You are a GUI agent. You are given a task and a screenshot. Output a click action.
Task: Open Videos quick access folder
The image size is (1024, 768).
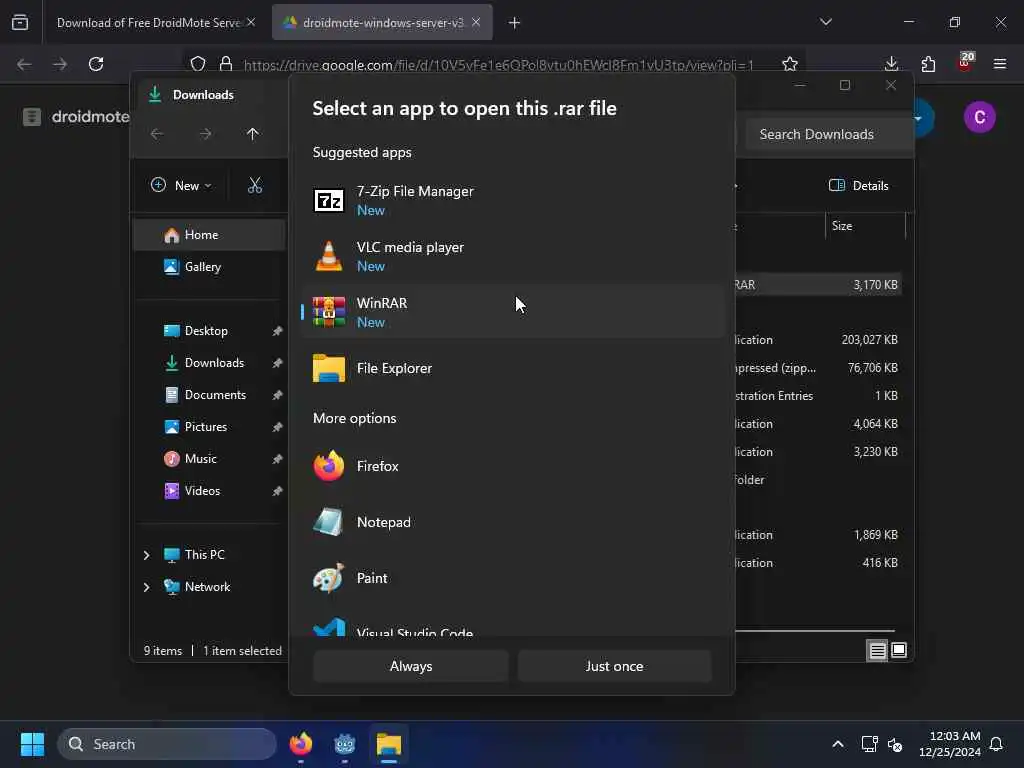point(209,490)
